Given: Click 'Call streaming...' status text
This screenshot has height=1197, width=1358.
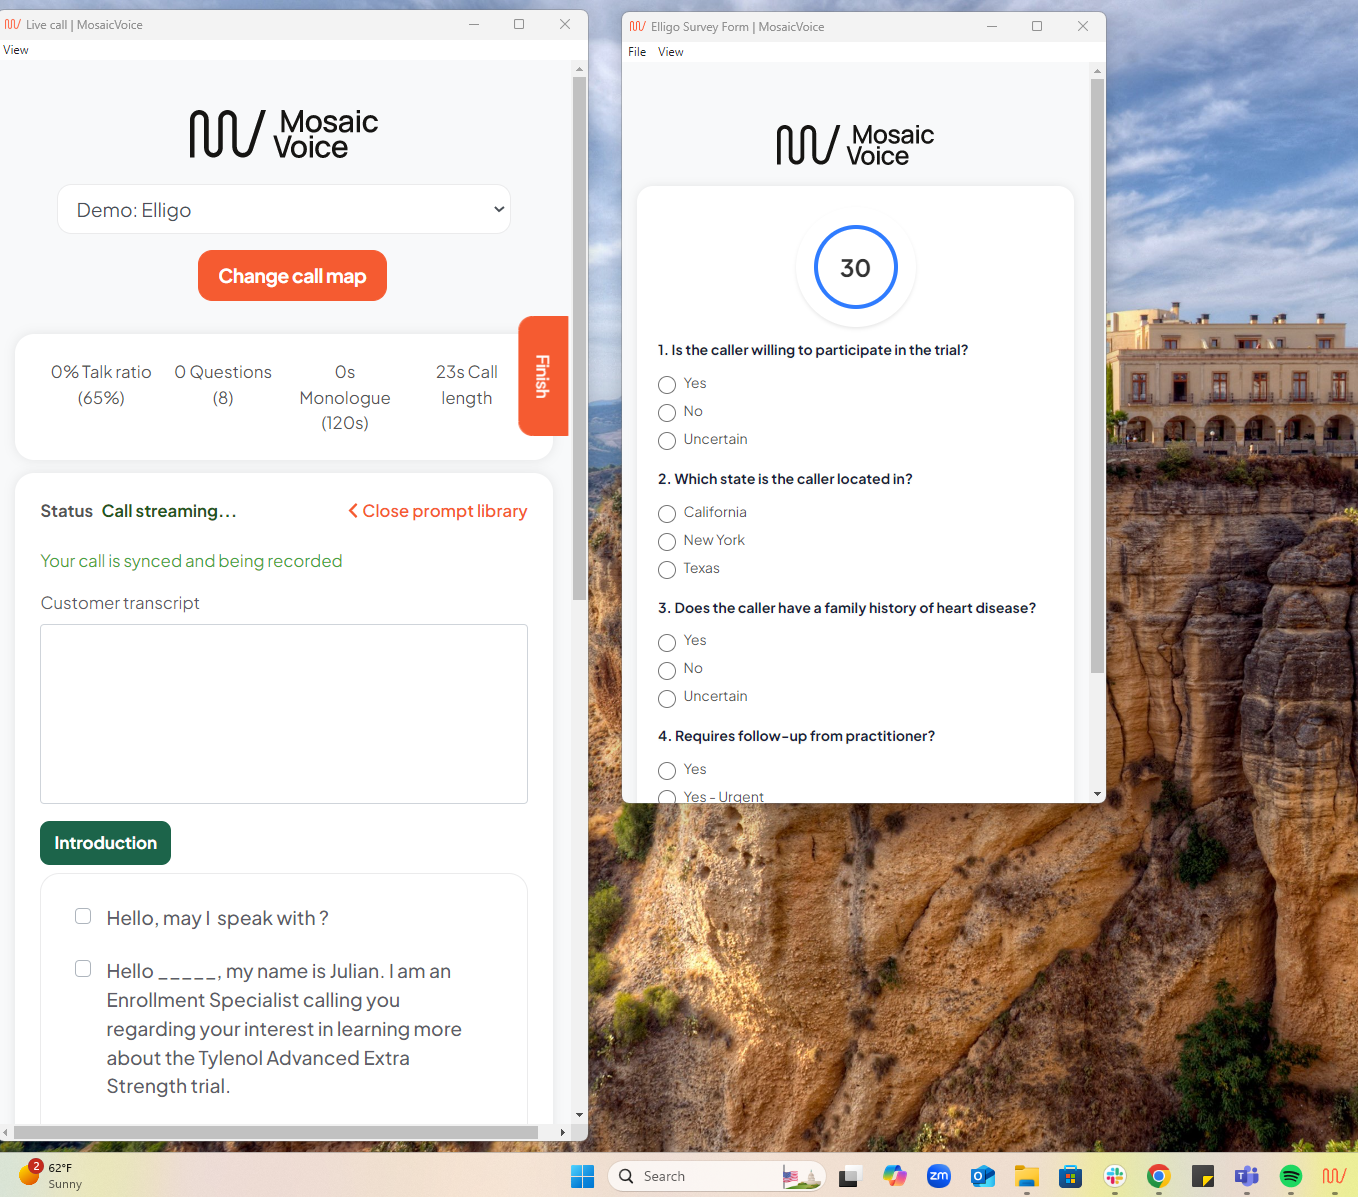Looking at the screenshot, I should tap(169, 511).
